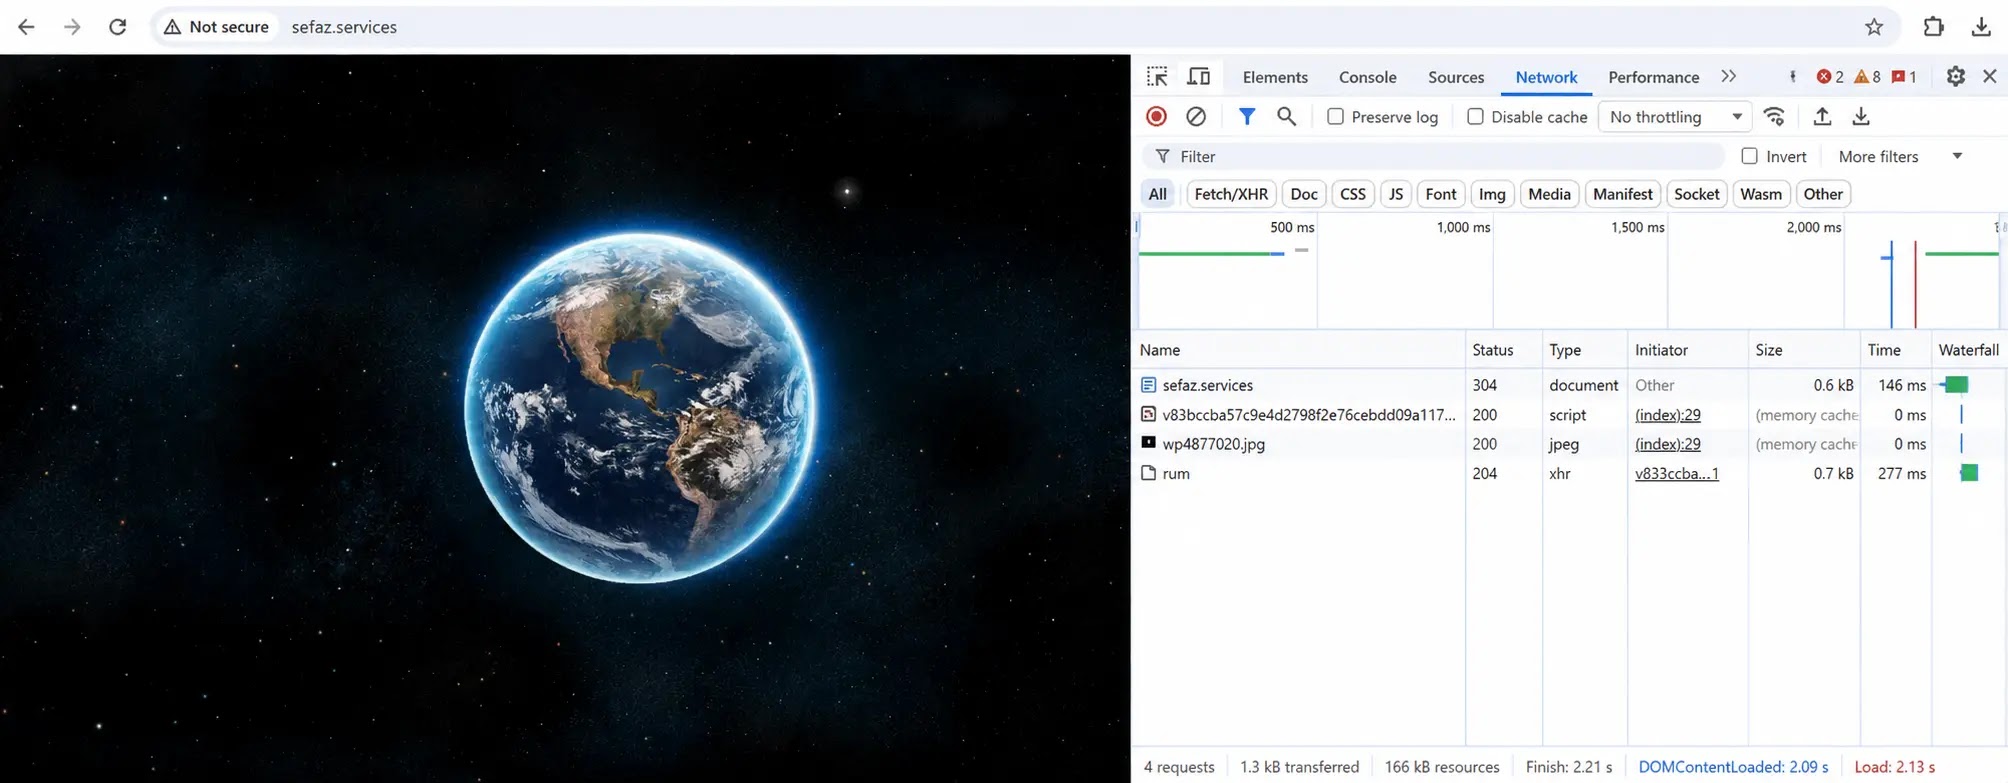Activate the inspect element picker icon
This screenshot has width=2008, height=783.
coord(1157,77)
